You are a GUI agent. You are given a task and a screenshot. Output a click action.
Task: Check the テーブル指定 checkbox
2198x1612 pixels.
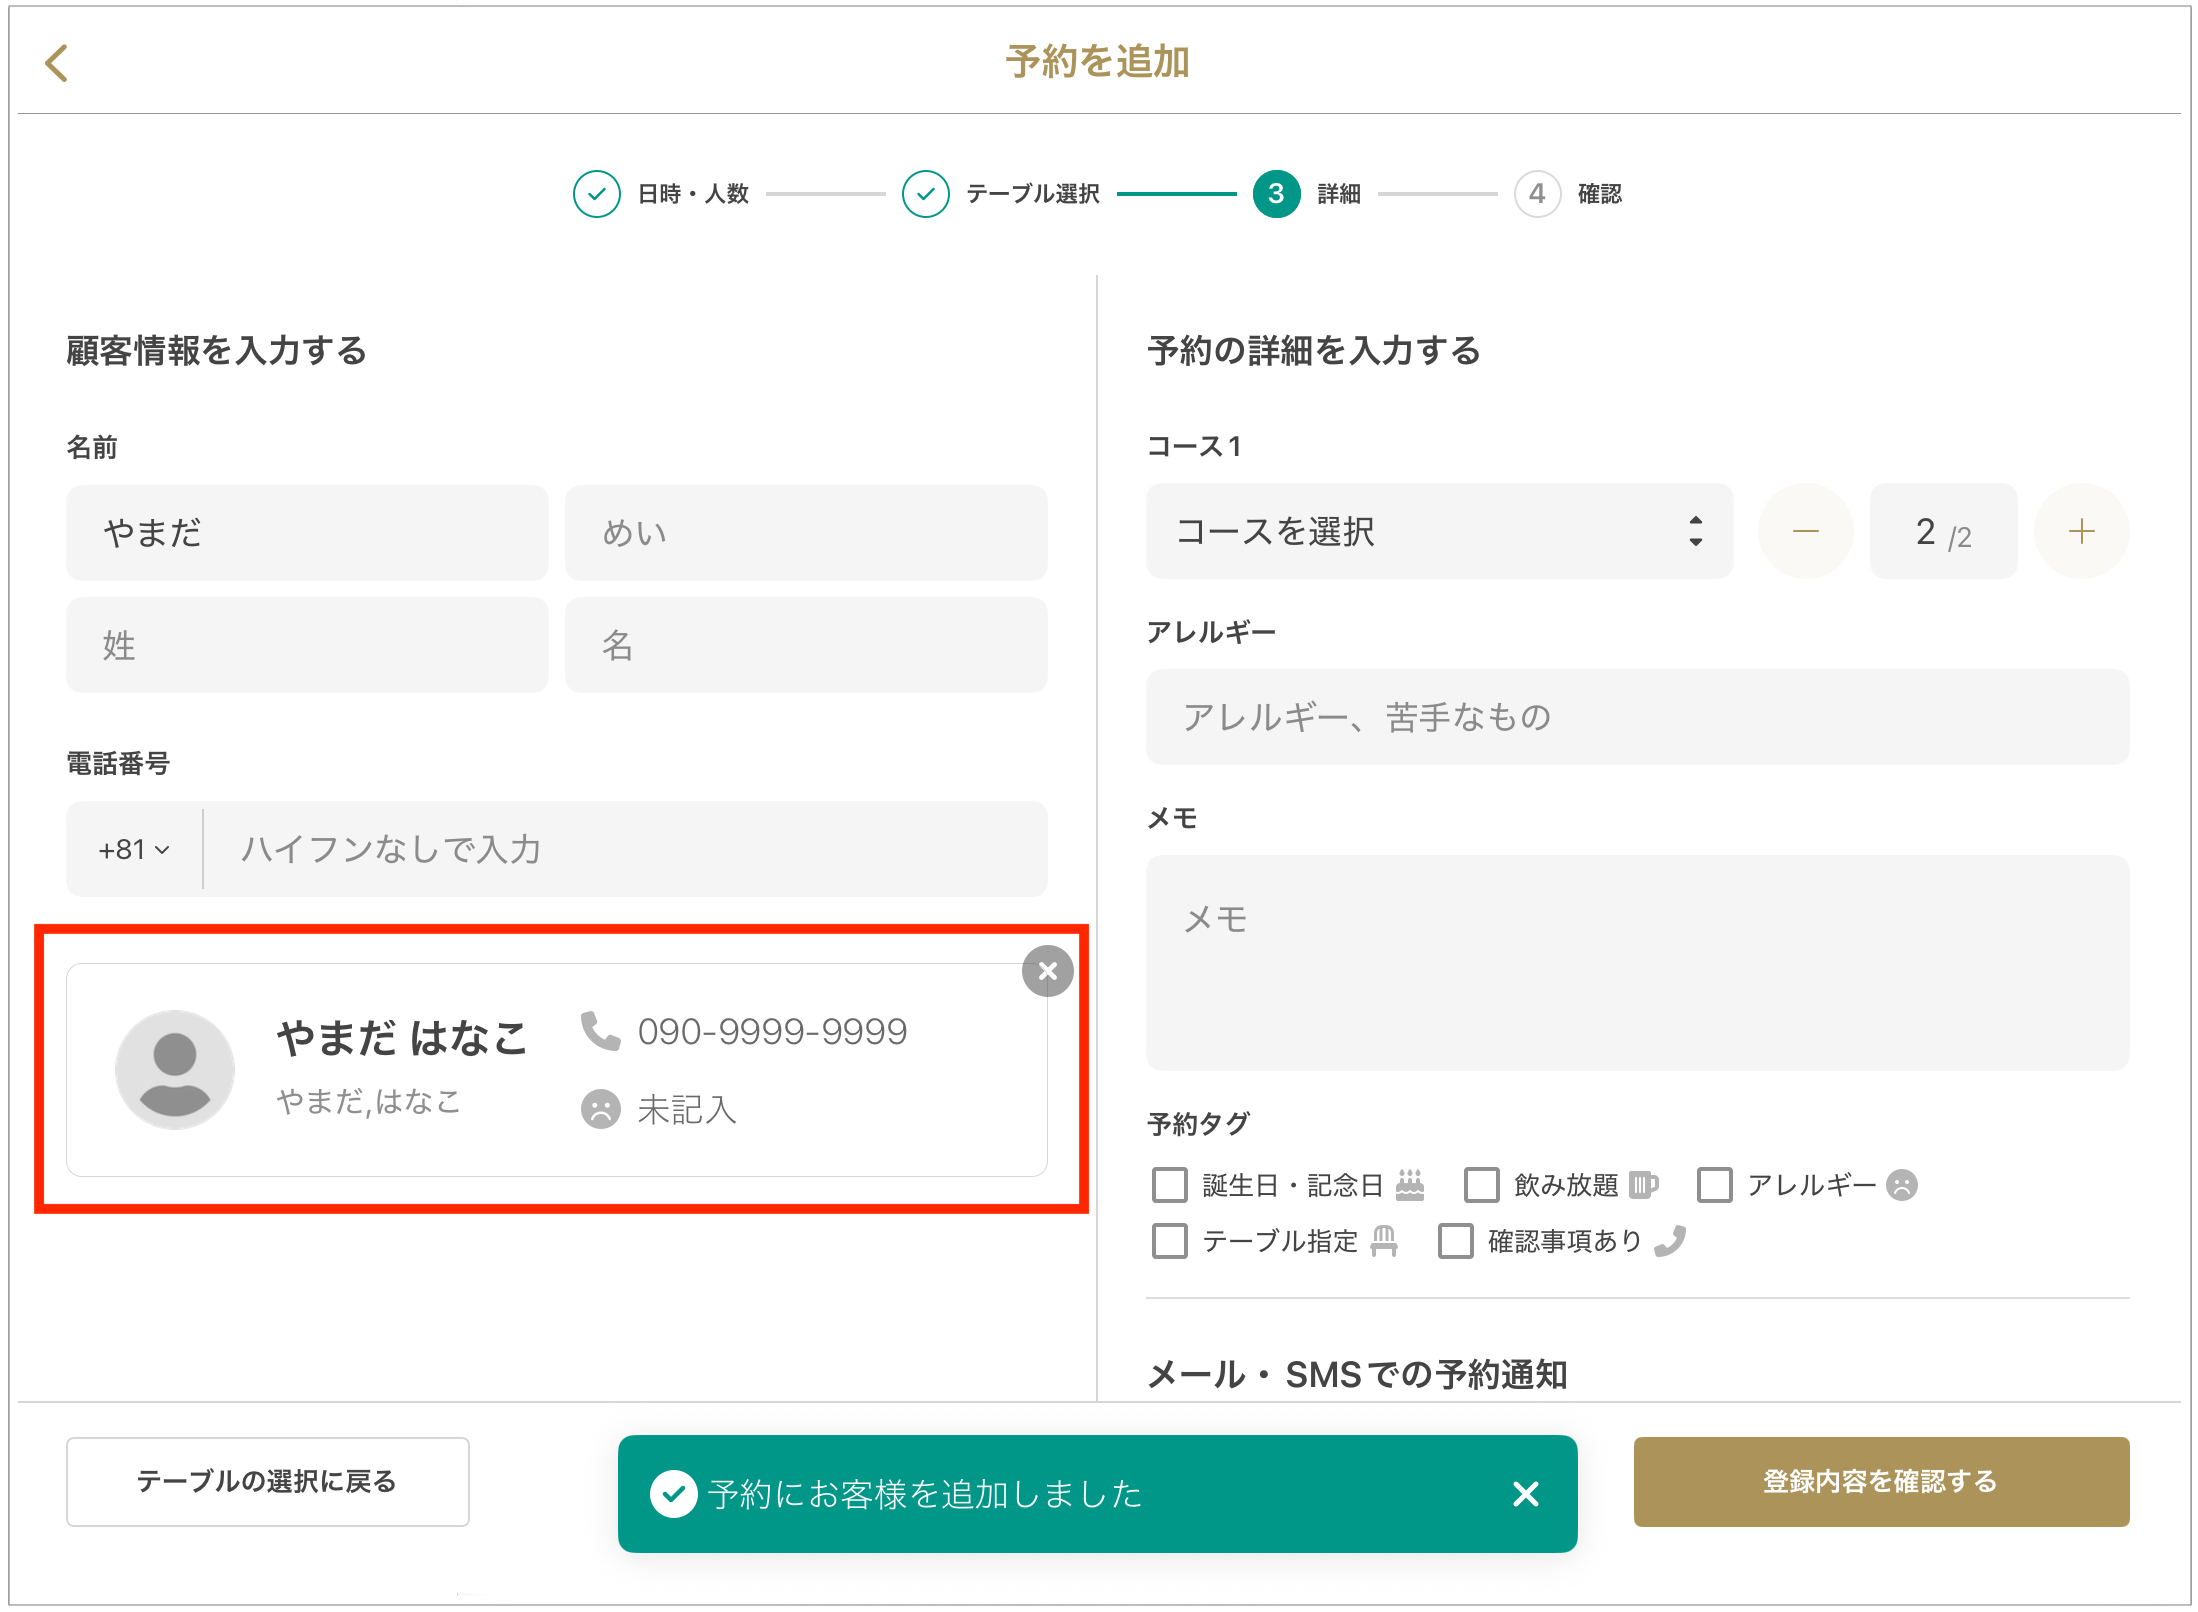click(1170, 1241)
